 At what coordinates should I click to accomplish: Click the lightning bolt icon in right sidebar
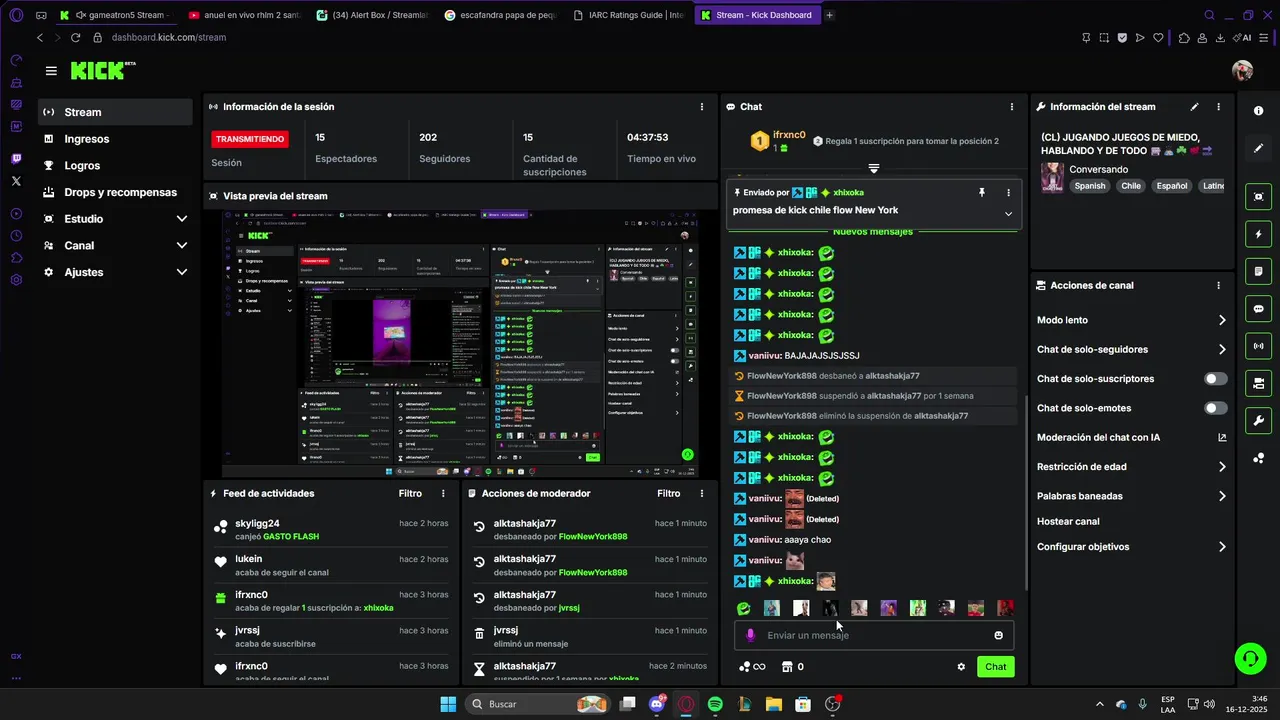1259,234
